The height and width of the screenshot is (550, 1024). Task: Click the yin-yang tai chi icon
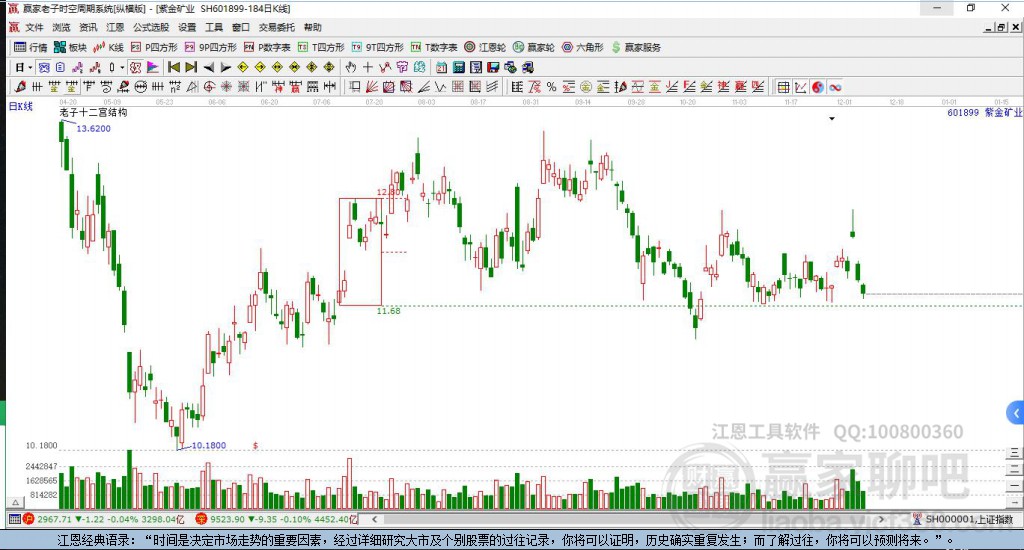(818, 87)
